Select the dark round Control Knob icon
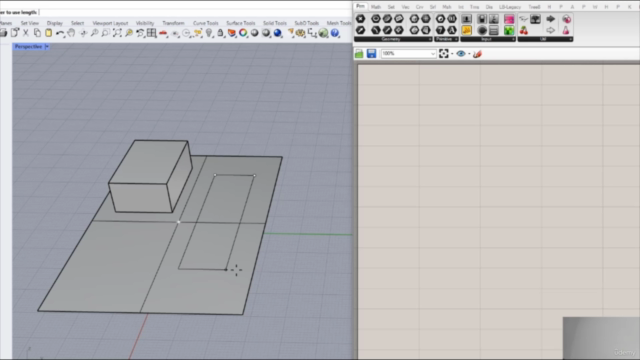Viewport: 640px width, 360px height. 482,30
